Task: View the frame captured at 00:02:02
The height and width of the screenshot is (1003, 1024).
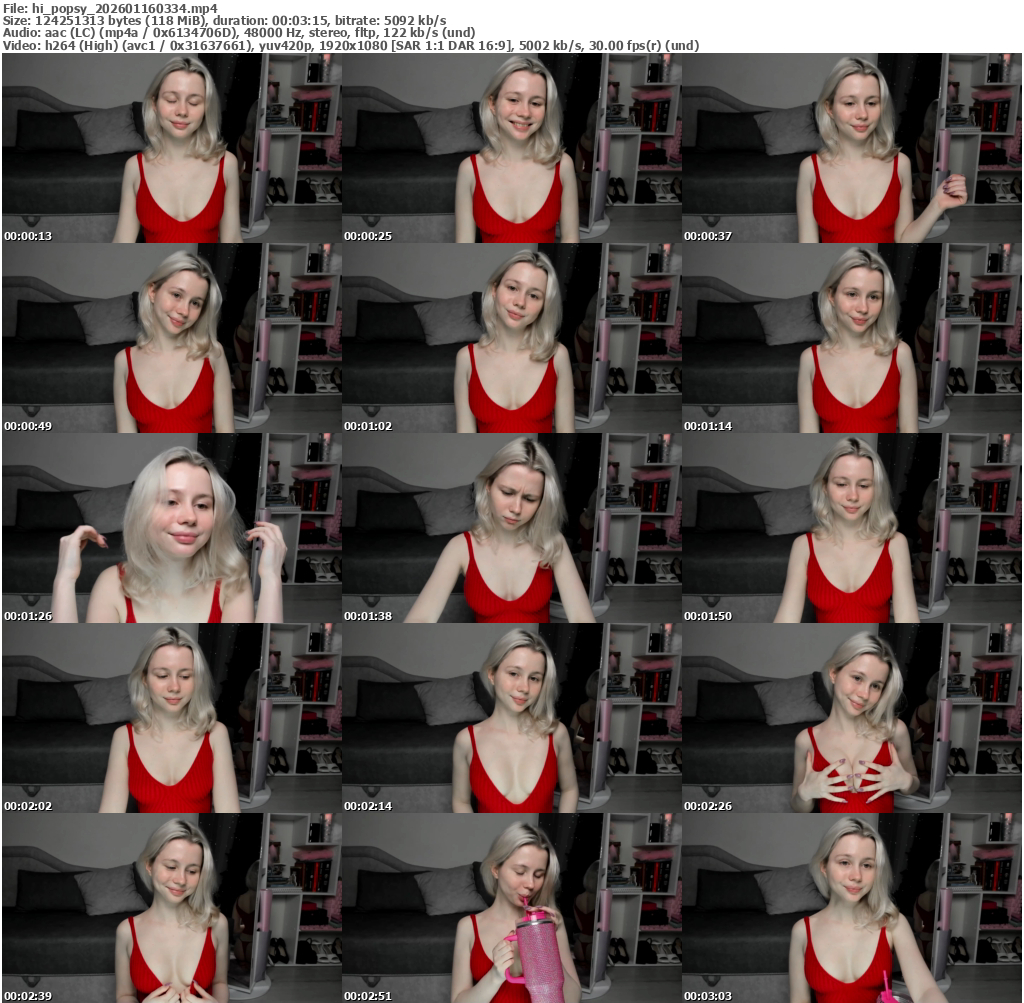Action: click(x=172, y=718)
